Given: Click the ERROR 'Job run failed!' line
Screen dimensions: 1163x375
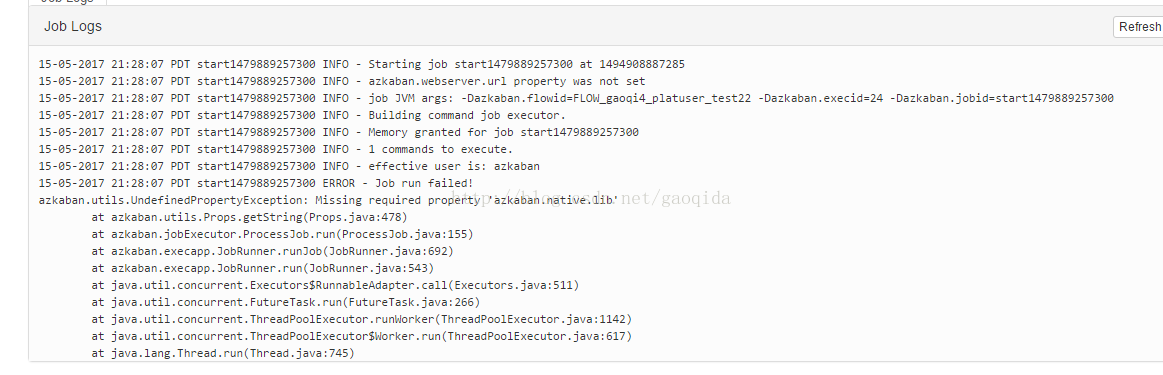Looking at the screenshot, I should 256,184.
